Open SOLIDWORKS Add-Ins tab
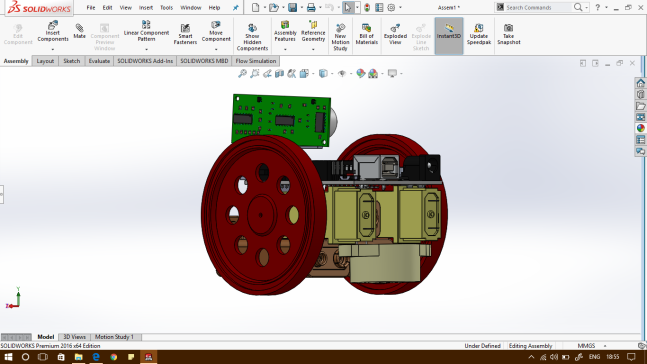647x364 pixels. (x=145, y=61)
